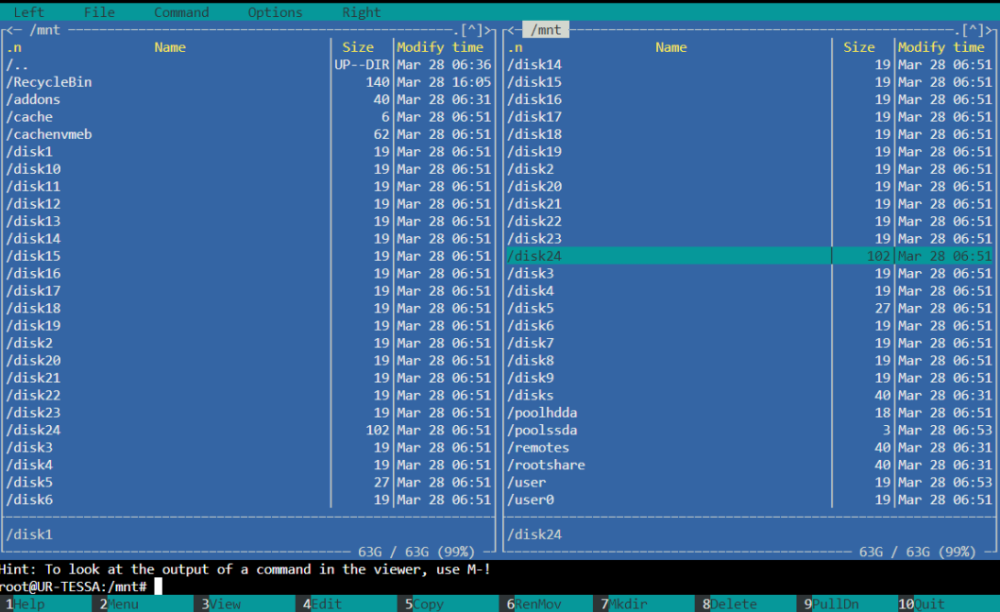The width and height of the screenshot is (1000, 612).
Task: Open right panel history list caret
Action: [x=973, y=30]
